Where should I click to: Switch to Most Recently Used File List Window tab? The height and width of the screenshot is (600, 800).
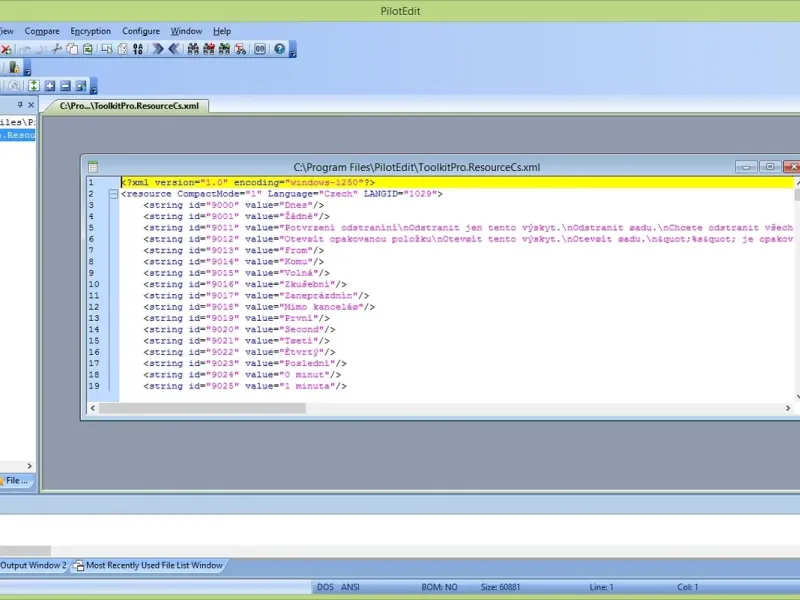(x=153, y=566)
